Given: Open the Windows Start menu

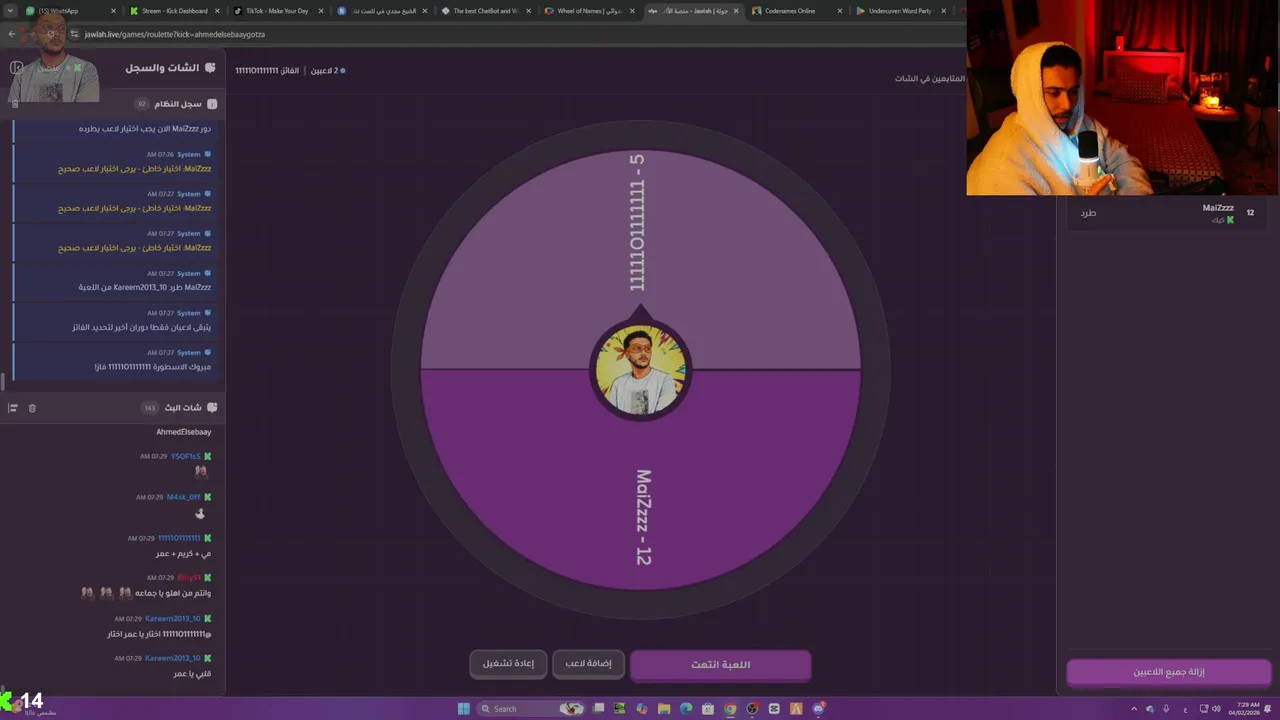Looking at the screenshot, I should click(x=464, y=708).
